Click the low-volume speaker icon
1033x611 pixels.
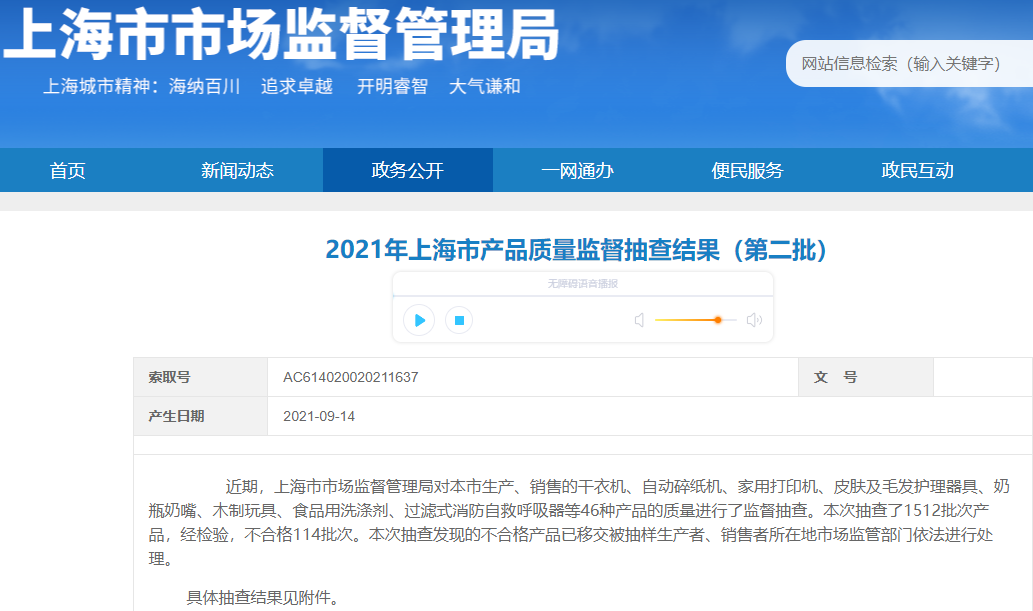click(x=639, y=320)
